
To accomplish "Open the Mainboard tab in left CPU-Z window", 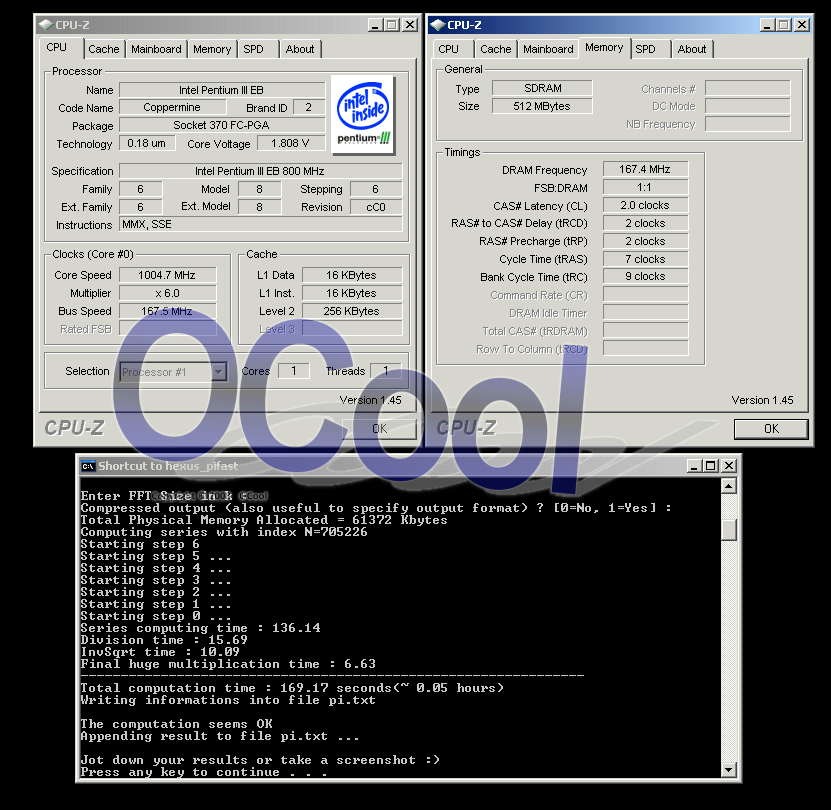I will click(x=156, y=49).
